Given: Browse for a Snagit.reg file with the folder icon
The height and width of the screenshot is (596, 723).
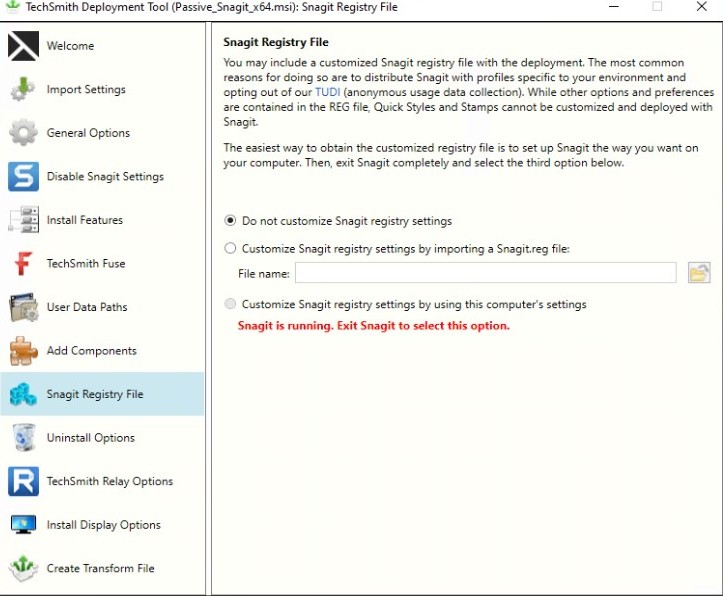Looking at the screenshot, I should (699, 273).
